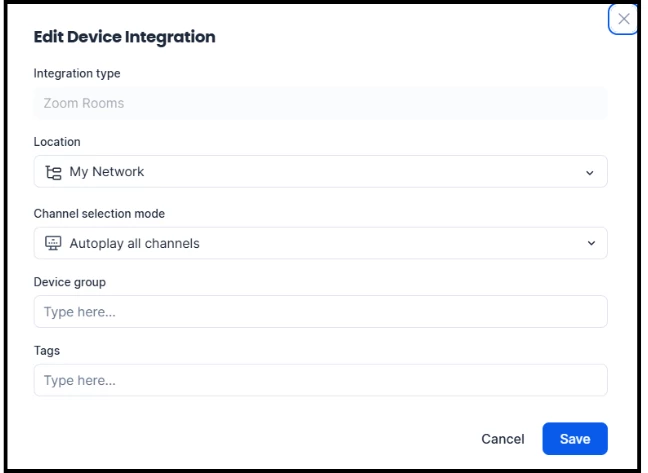648x473 pixels.
Task: Click the 'Tags' field label
Action: (x=47, y=351)
